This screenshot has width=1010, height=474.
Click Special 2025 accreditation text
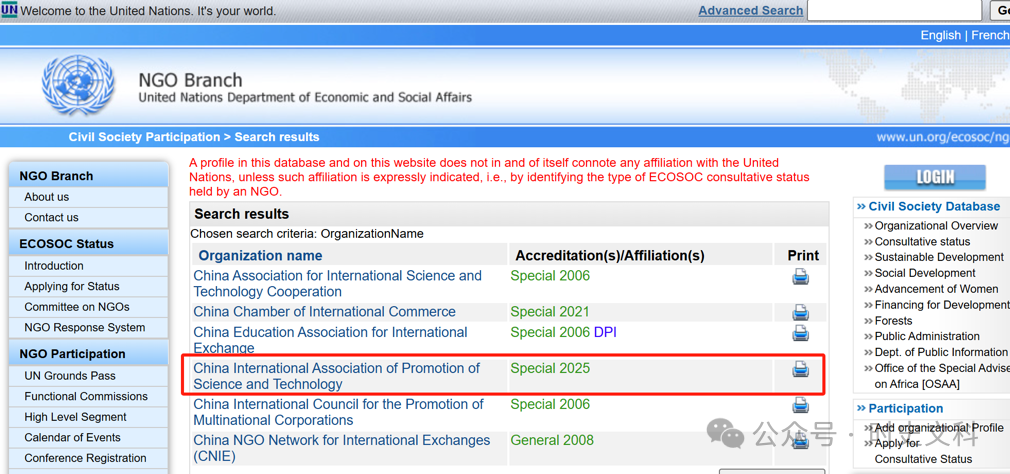[550, 368]
